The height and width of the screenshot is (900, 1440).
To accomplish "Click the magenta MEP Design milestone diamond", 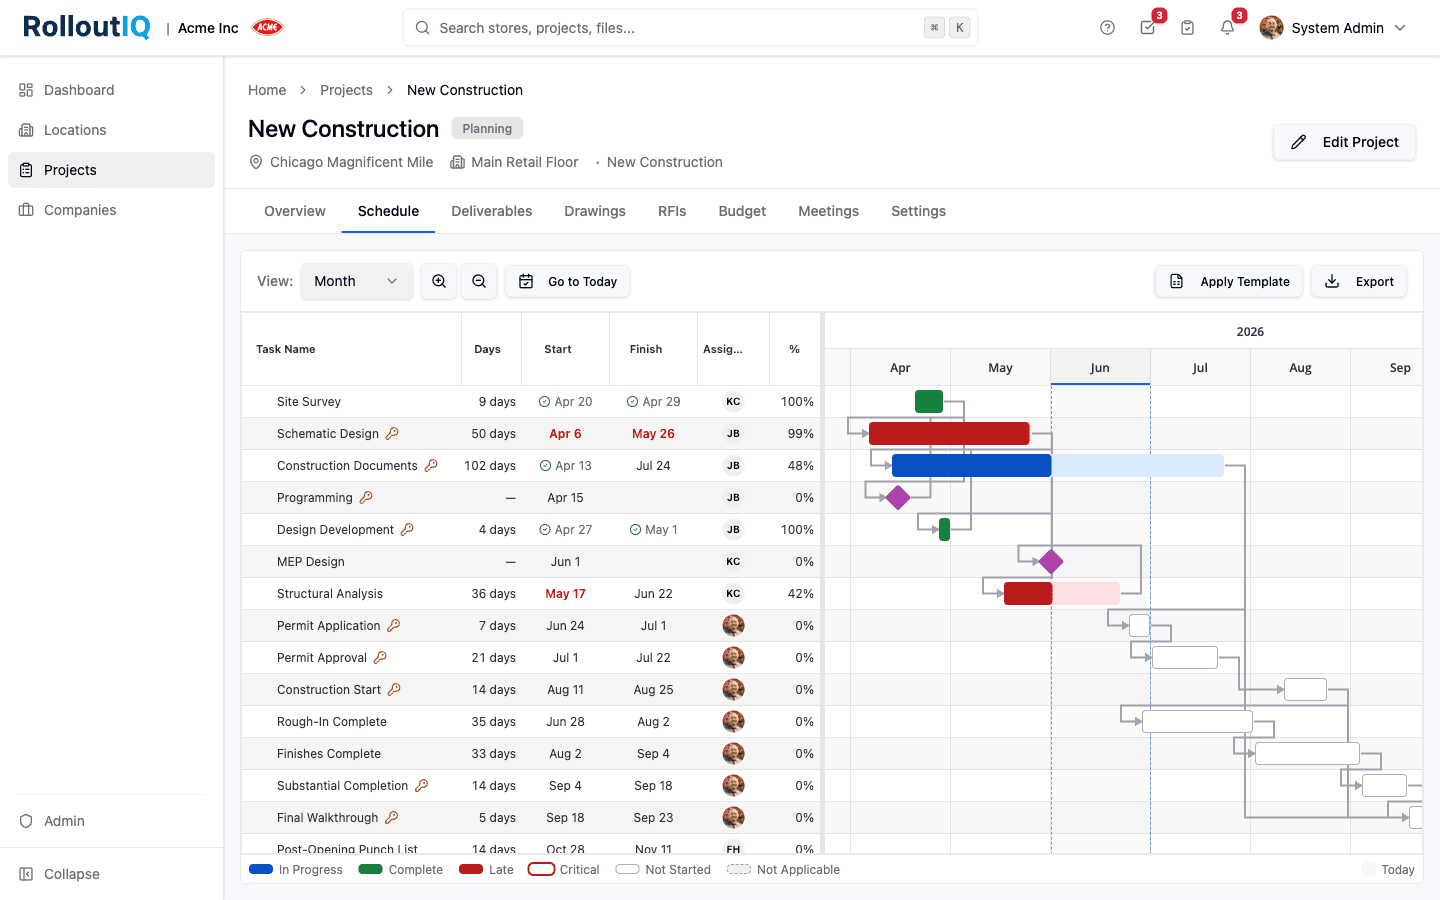I will tap(1050, 561).
